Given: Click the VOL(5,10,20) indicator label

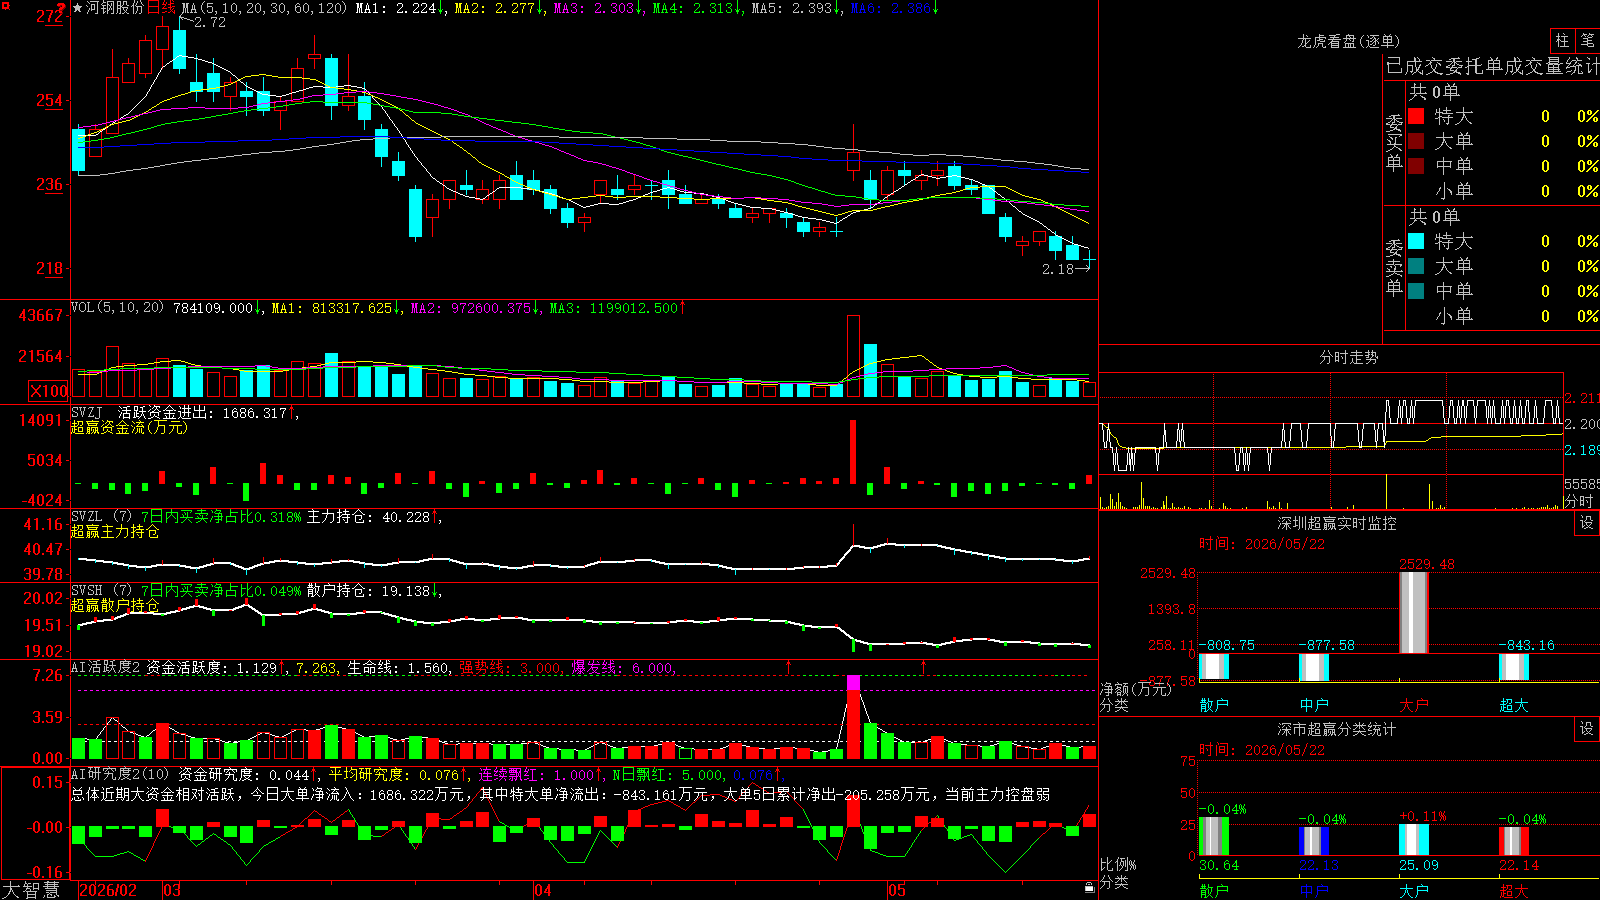Looking at the screenshot, I should [117, 308].
